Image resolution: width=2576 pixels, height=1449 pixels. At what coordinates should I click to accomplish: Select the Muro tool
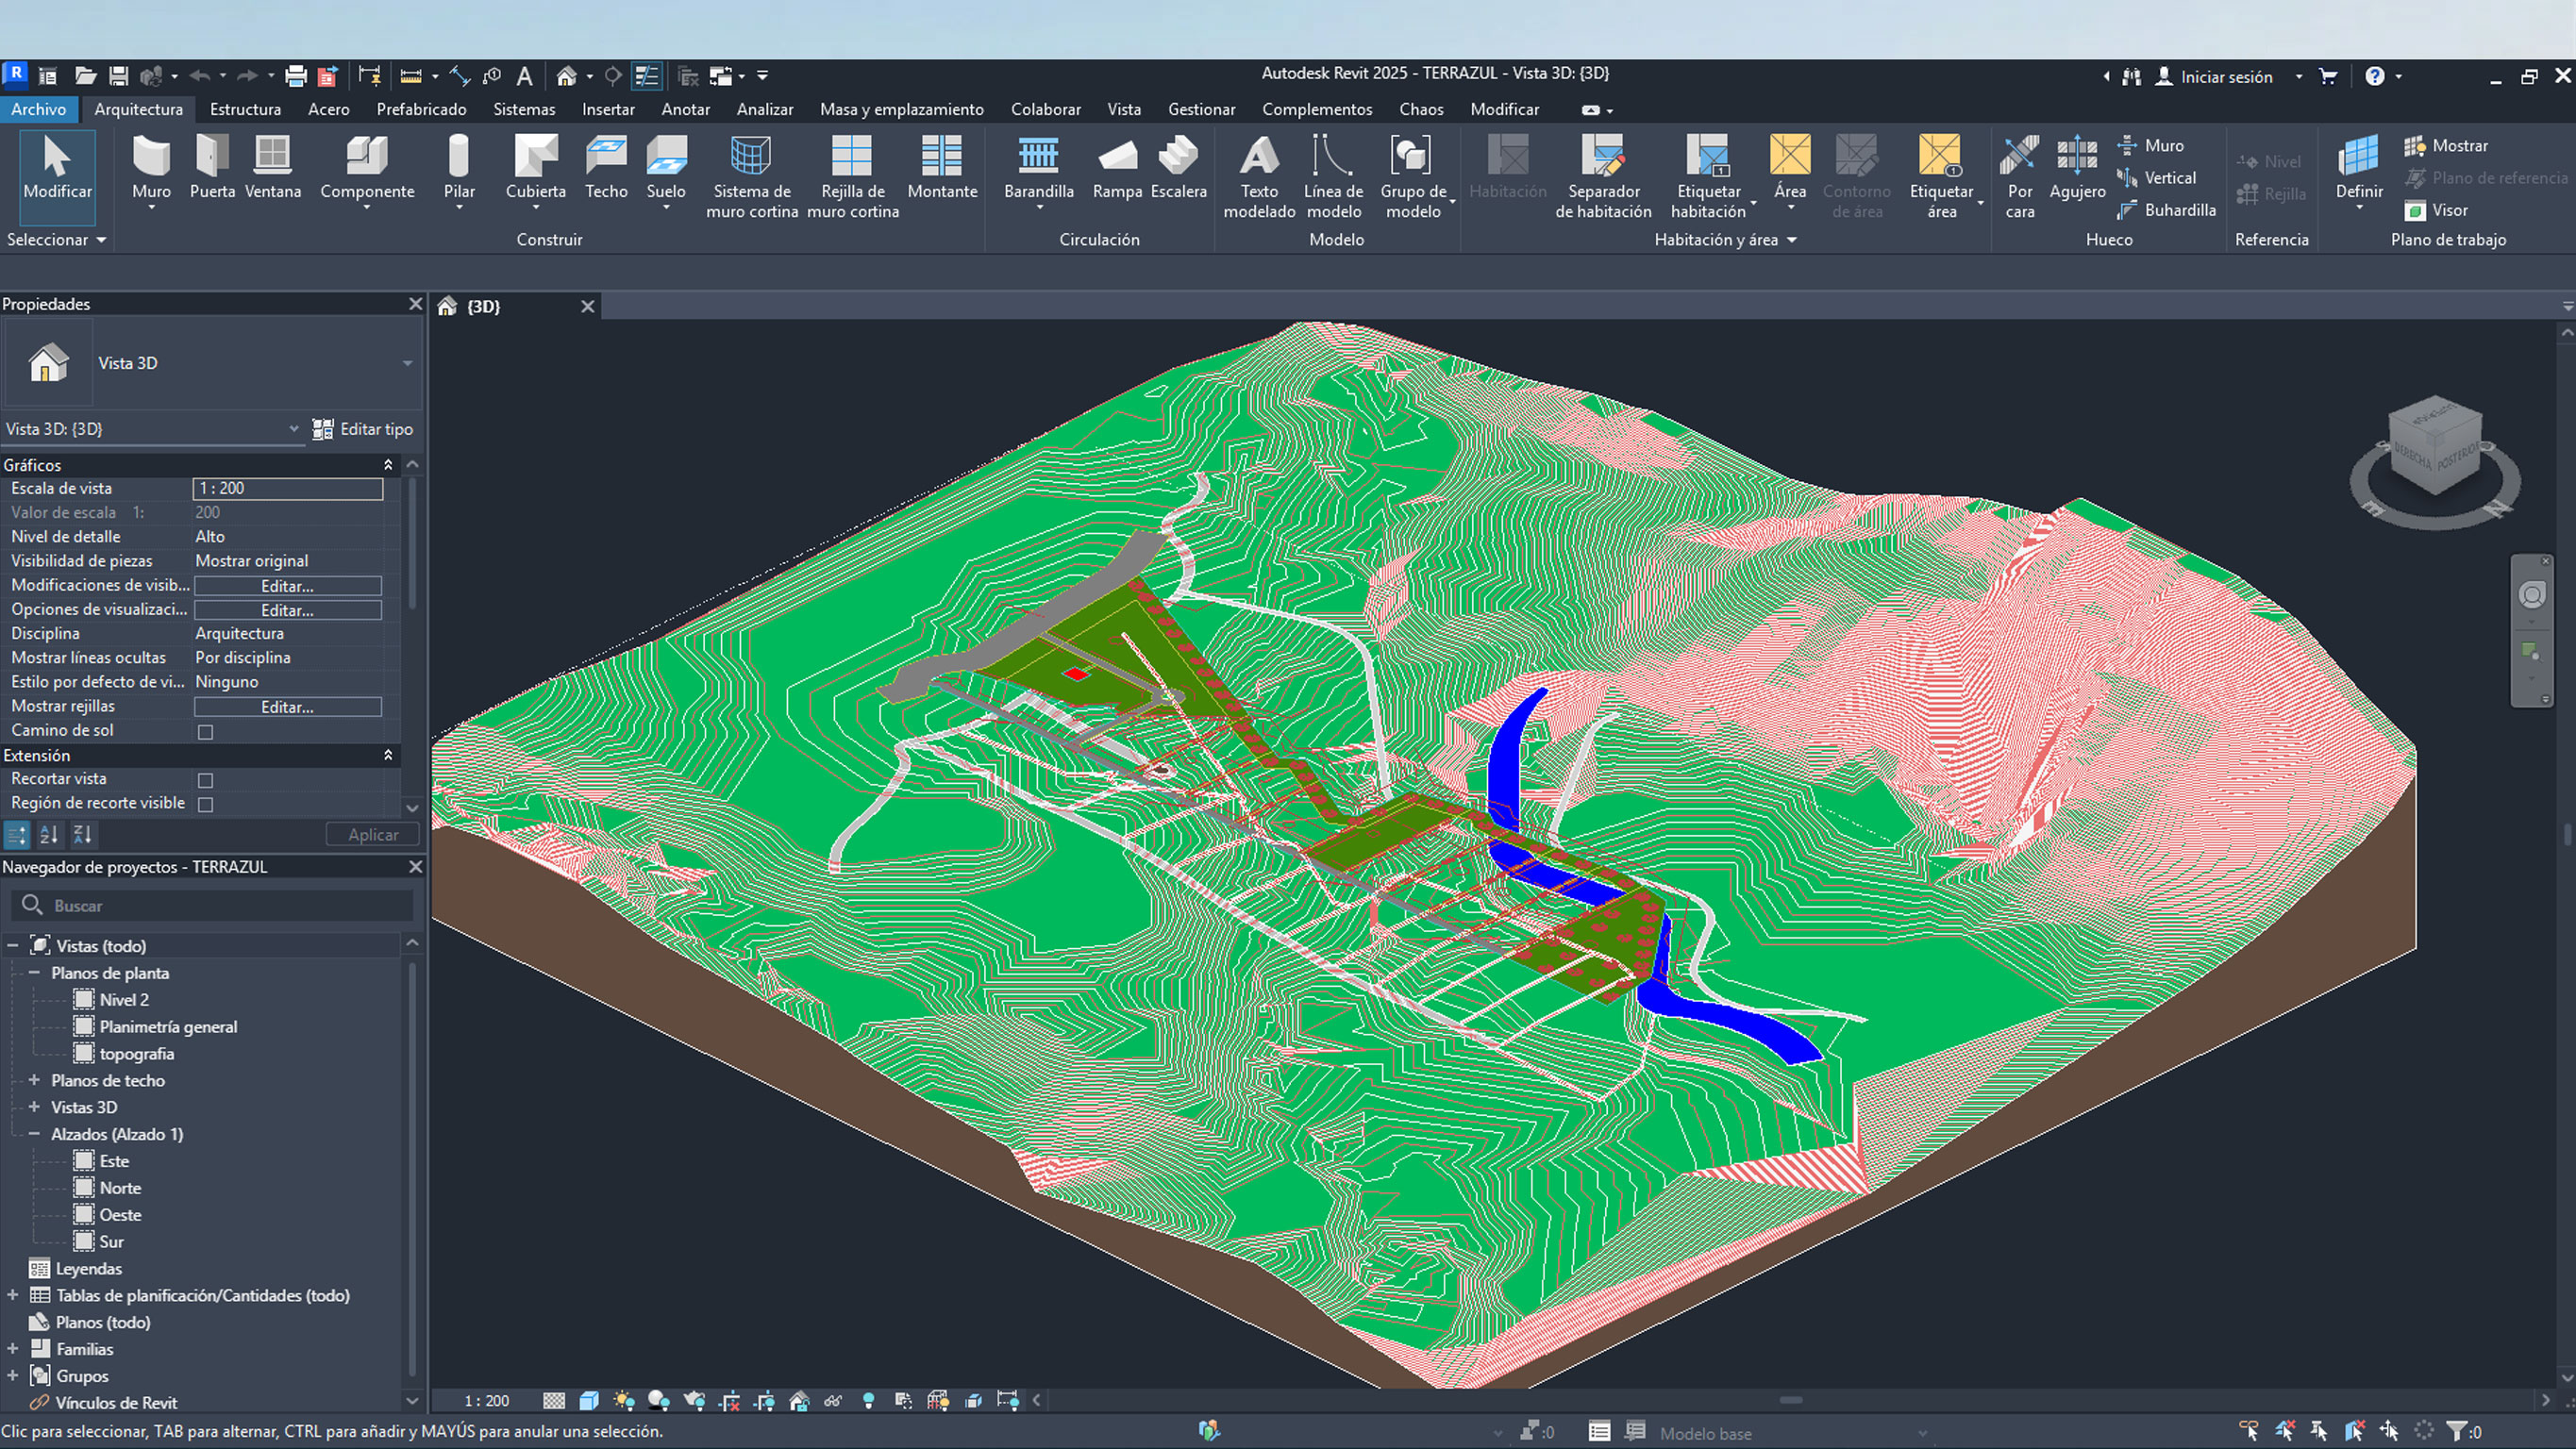click(x=151, y=165)
